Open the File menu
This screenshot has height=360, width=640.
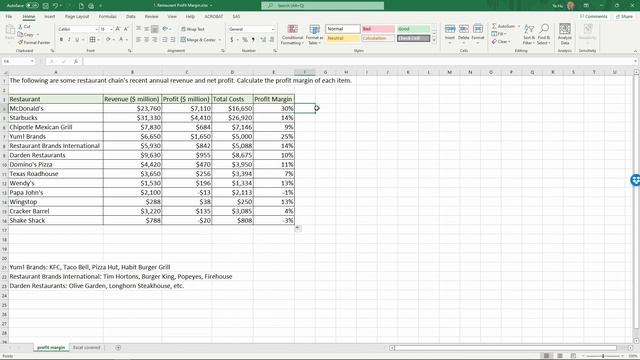click(x=9, y=17)
